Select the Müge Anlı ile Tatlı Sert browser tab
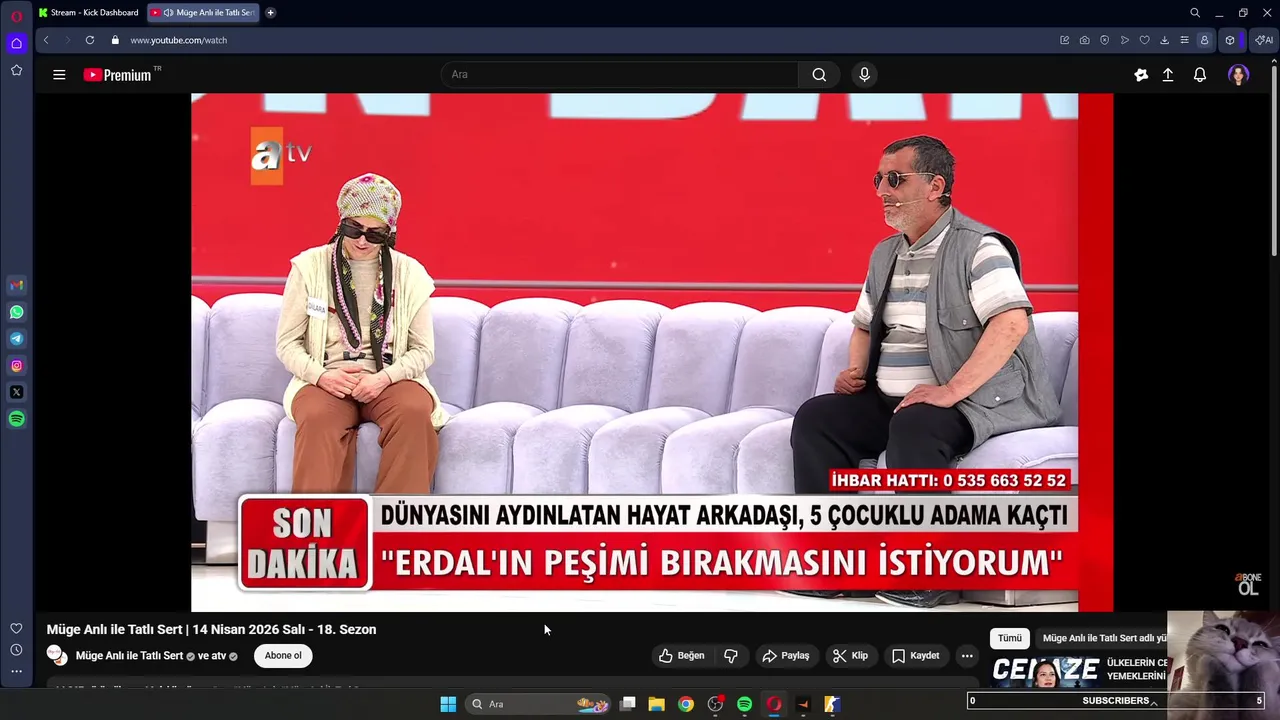 [203, 13]
